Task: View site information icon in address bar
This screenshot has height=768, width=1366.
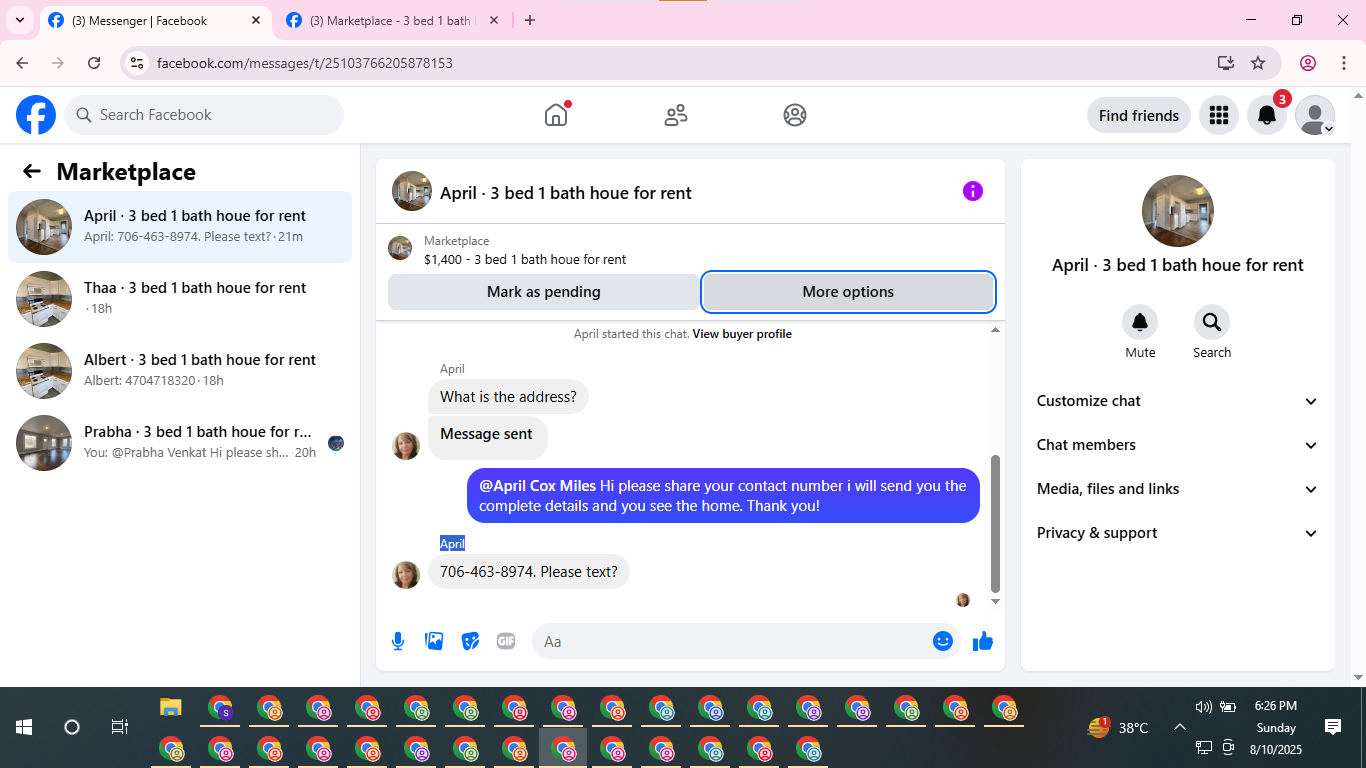Action: tap(138, 63)
